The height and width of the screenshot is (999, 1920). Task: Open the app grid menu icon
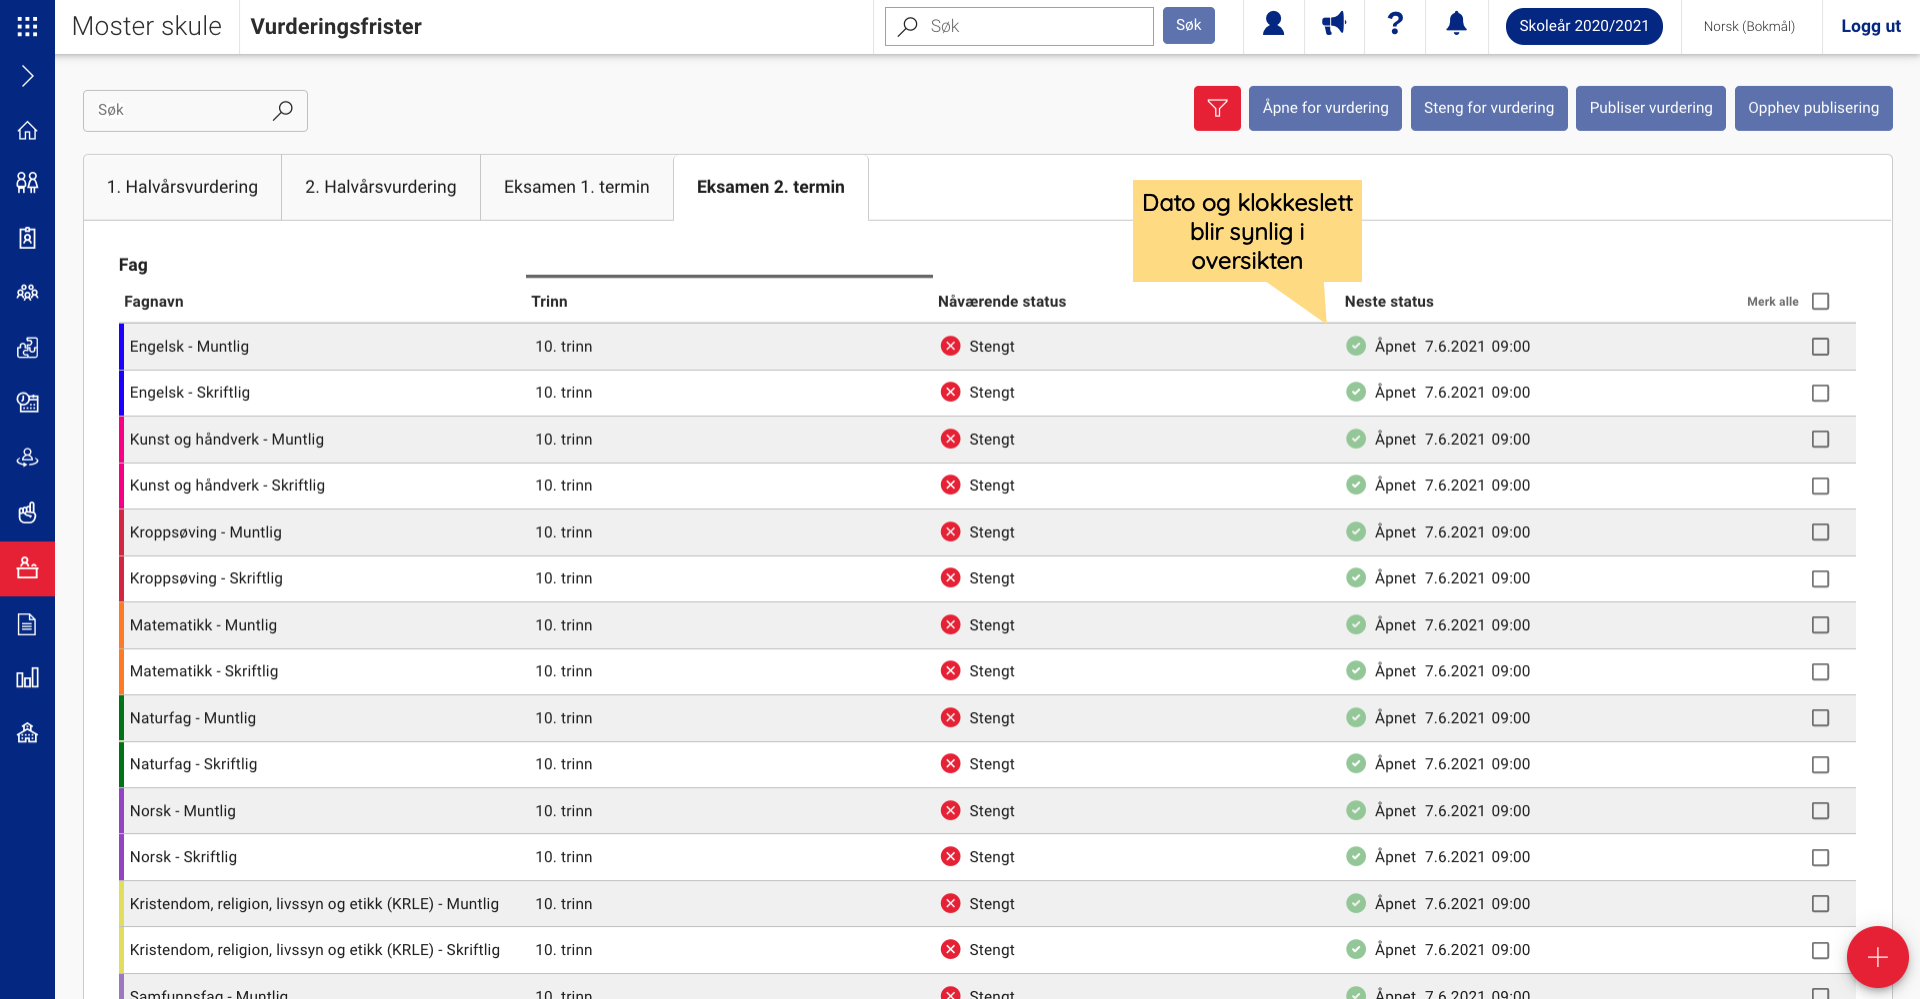pos(27,26)
